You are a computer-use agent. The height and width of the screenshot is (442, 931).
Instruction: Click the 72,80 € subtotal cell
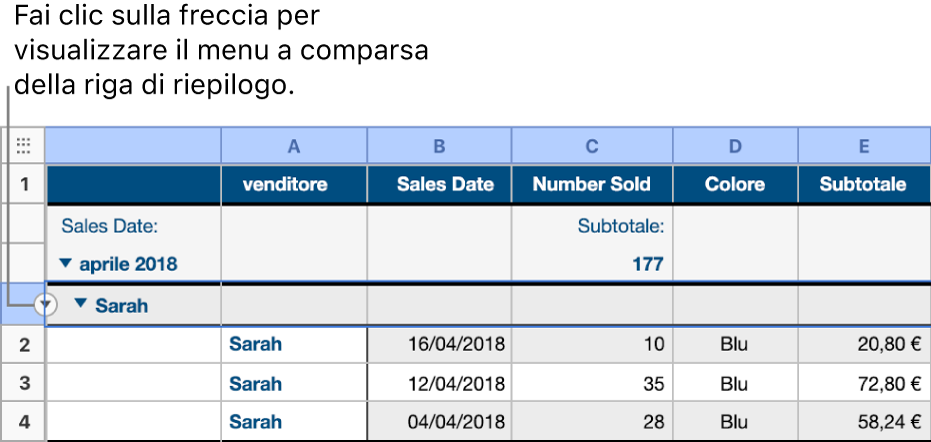pos(863,383)
